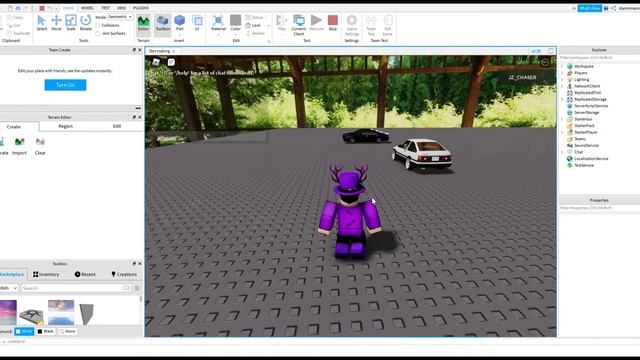
Task: Expand the StarterGui tree node
Action: 562,119
